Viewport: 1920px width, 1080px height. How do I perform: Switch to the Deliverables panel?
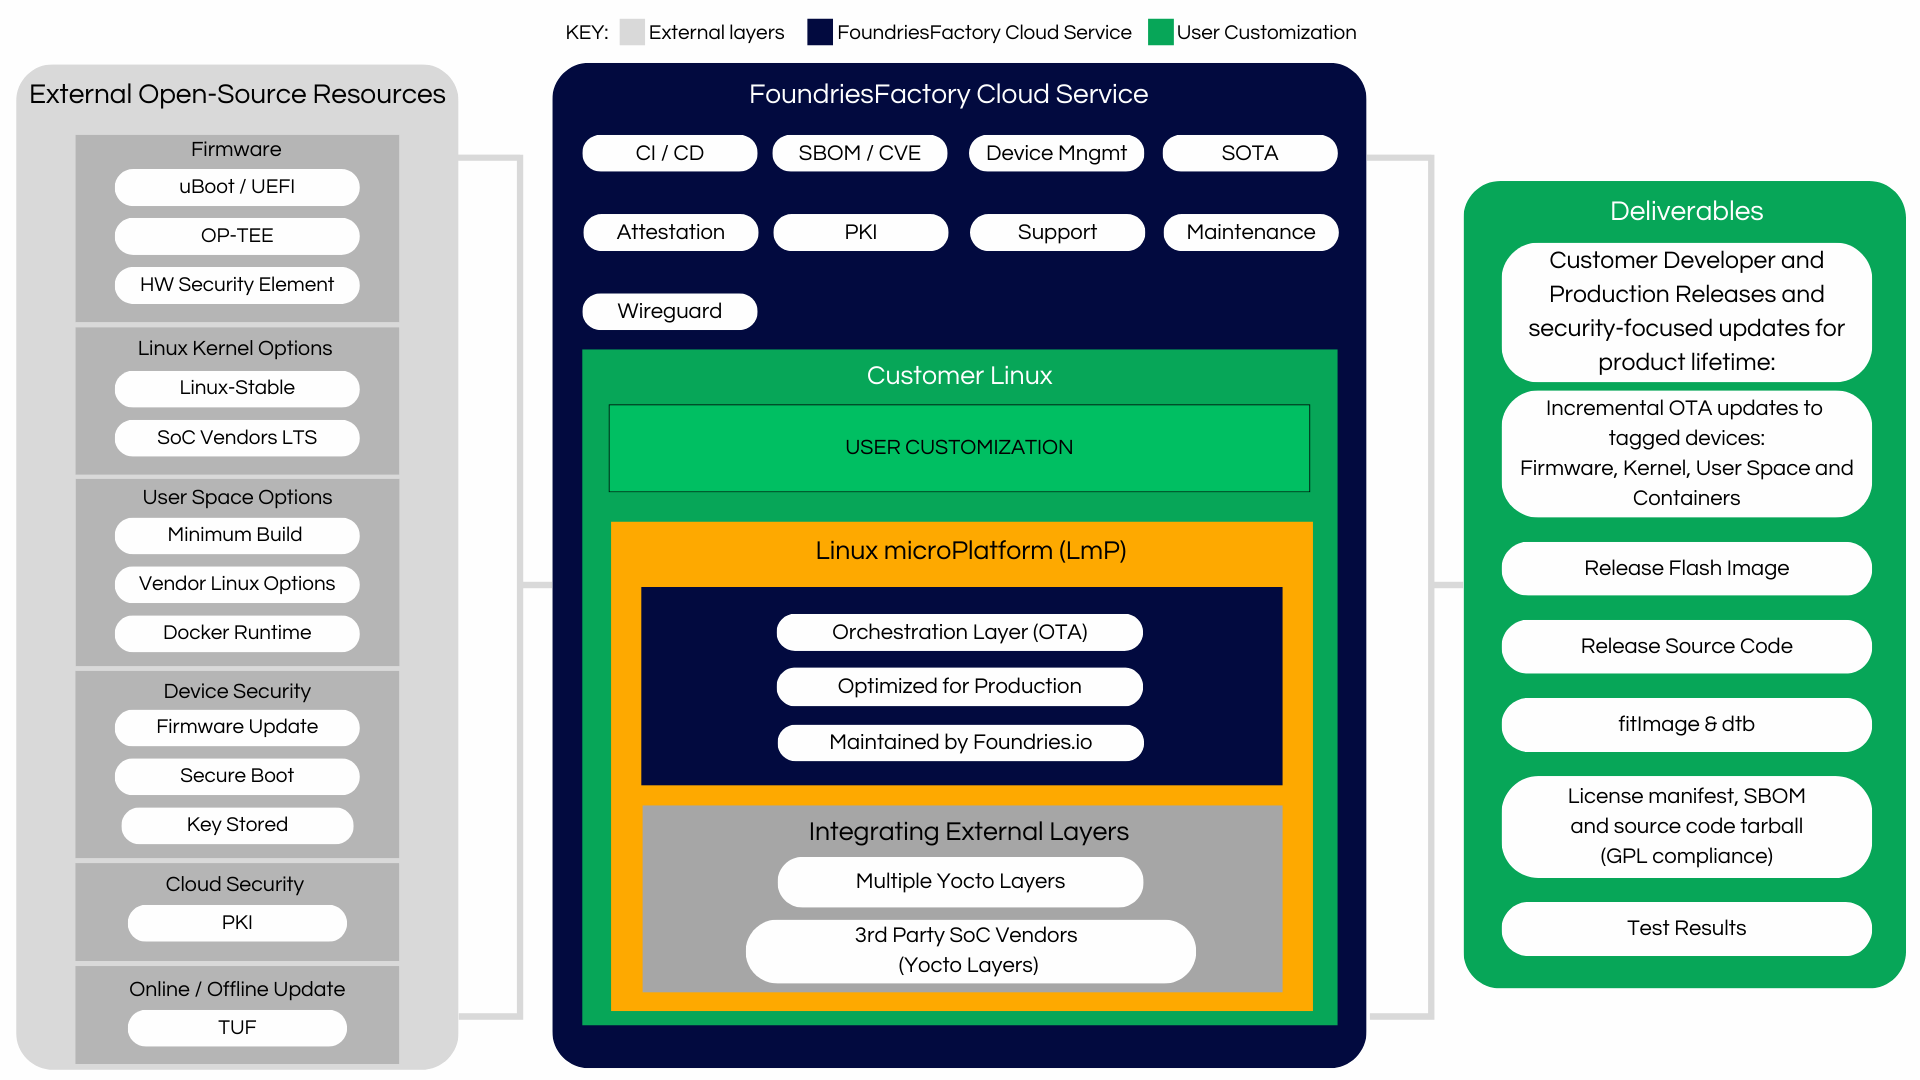click(1686, 211)
